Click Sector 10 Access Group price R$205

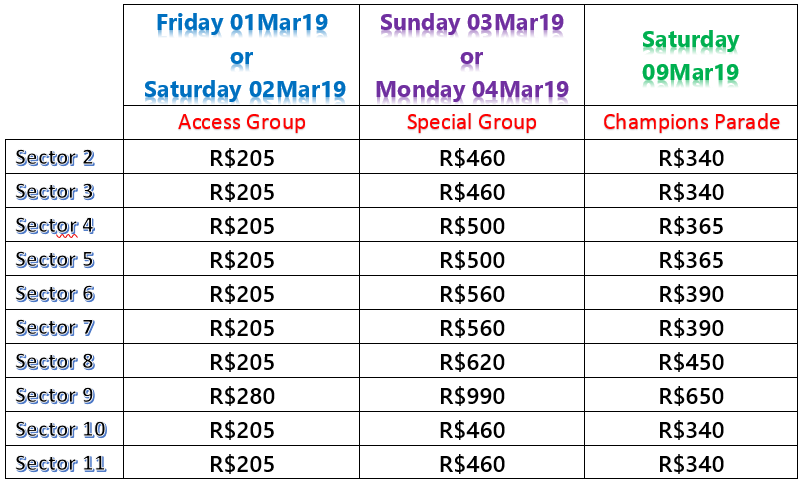(241, 430)
